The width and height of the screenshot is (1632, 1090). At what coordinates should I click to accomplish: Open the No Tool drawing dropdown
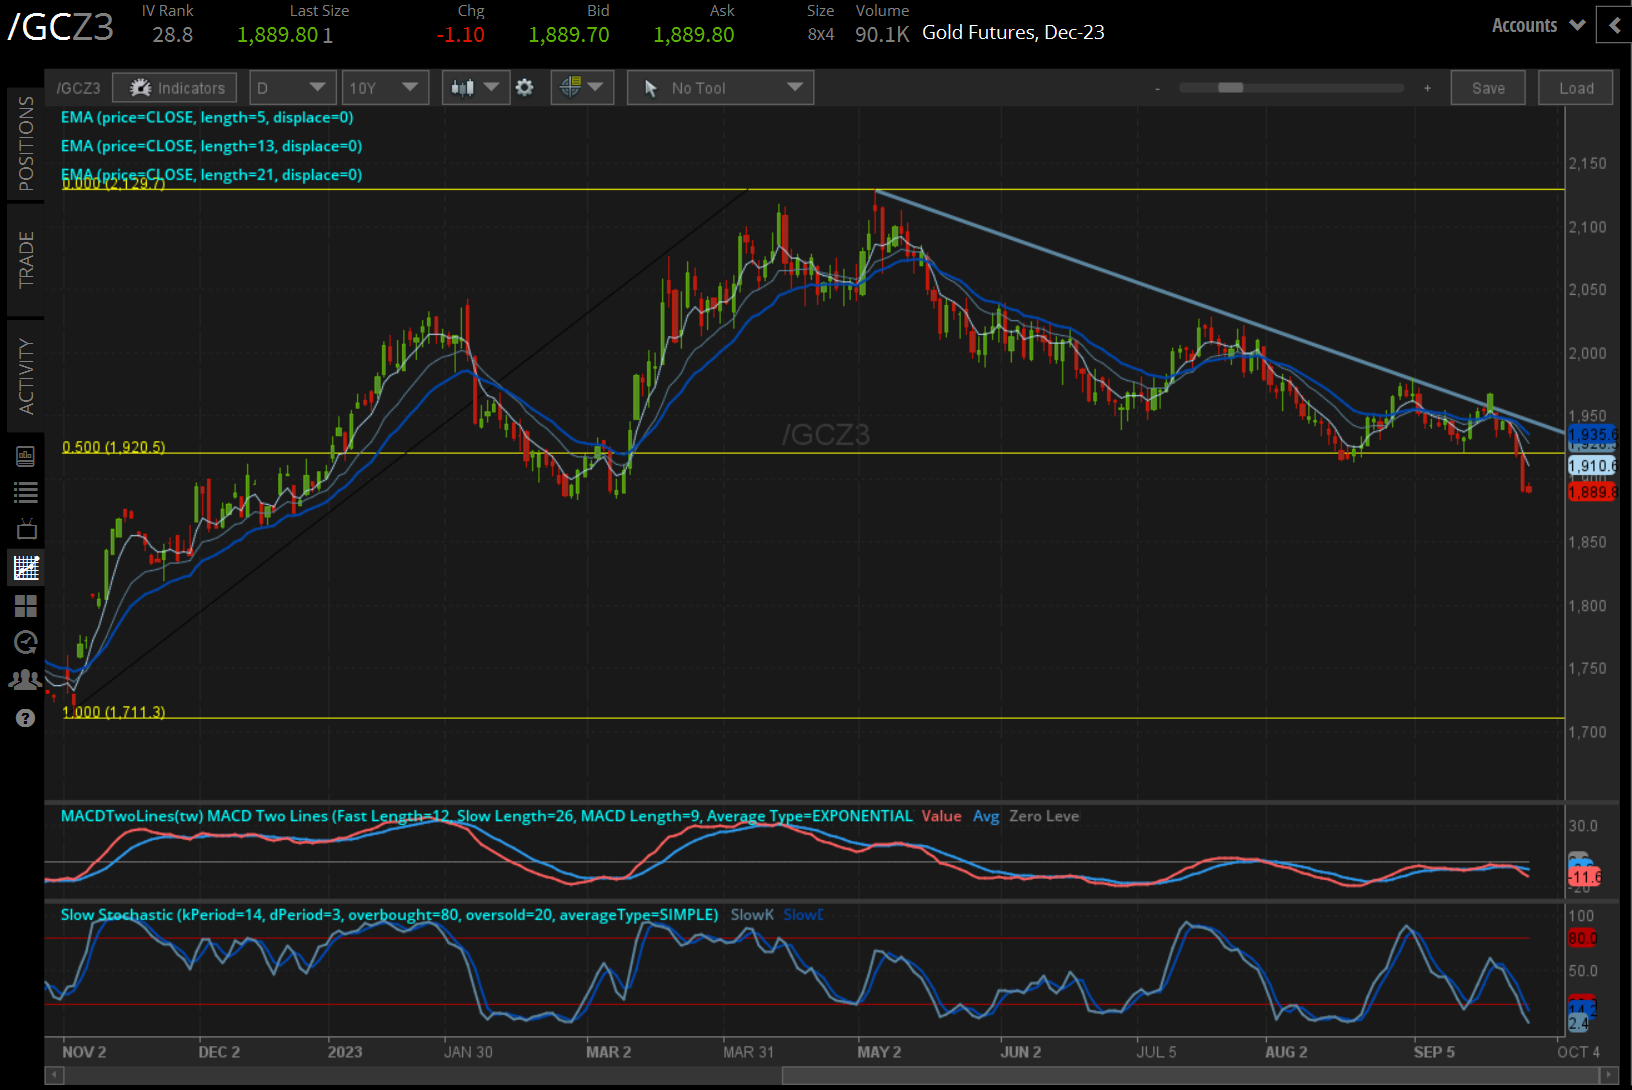pyautogui.click(x=720, y=87)
